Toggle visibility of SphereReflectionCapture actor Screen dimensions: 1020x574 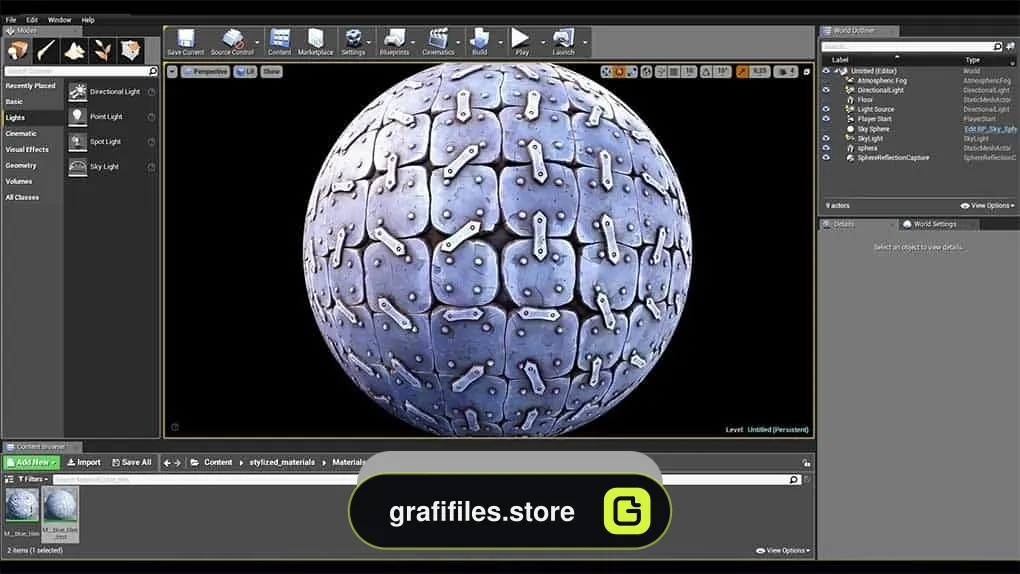click(x=826, y=157)
